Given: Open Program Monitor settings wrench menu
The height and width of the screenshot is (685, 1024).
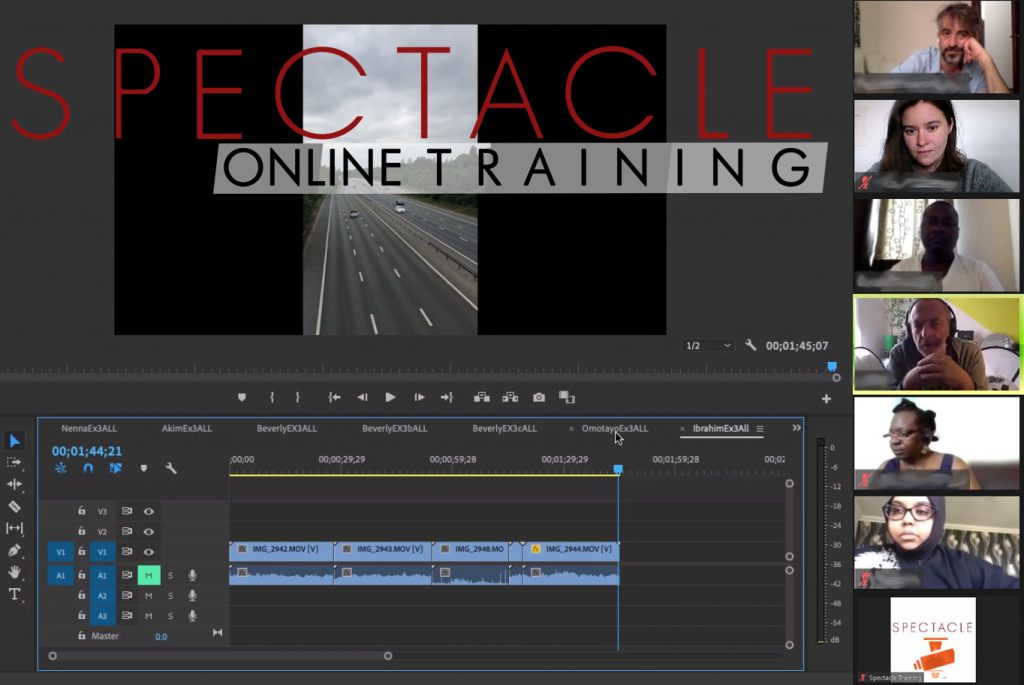Looking at the screenshot, I should (750, 345).
